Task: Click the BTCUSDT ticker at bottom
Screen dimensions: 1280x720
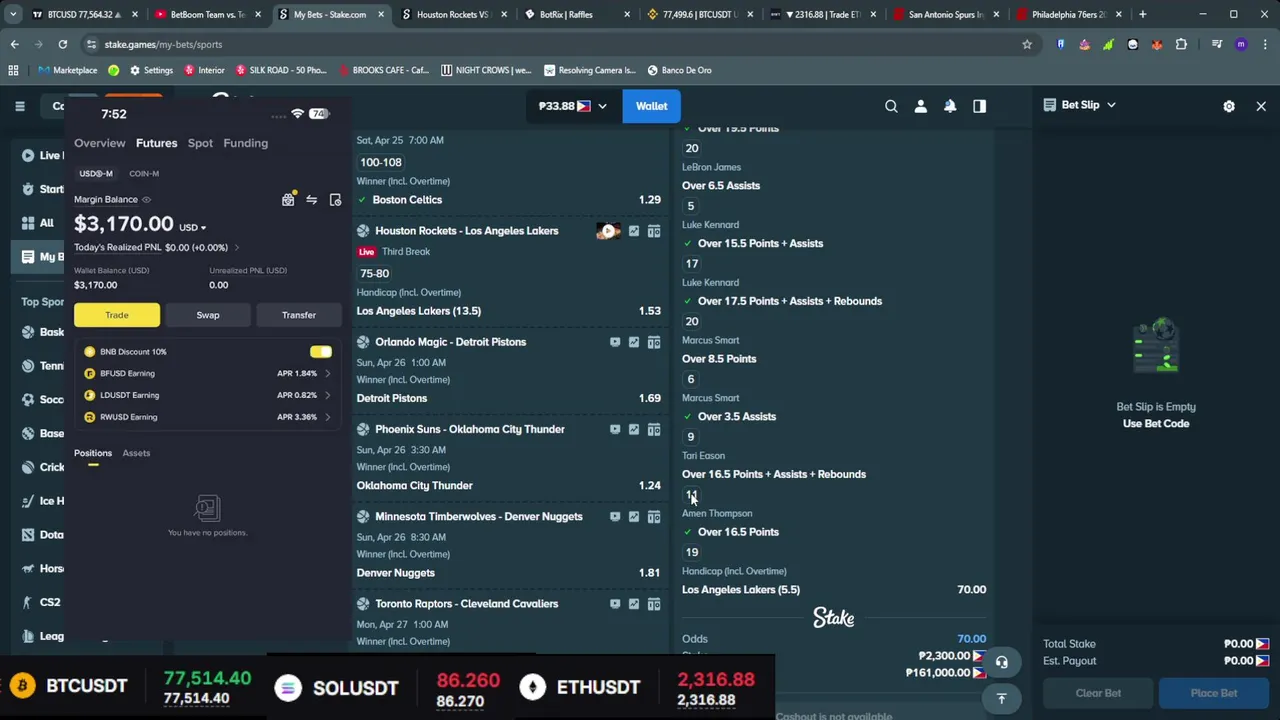Action: [x=87, y=687]
